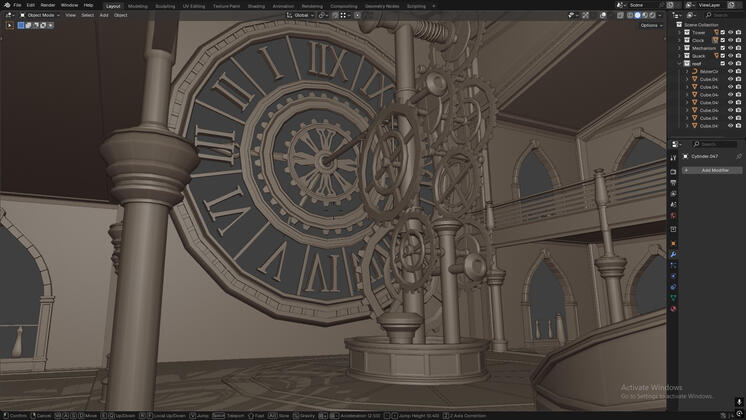The image size is (746, 420).
Task: Collapse the roof collection
Action: coord(679,63)
